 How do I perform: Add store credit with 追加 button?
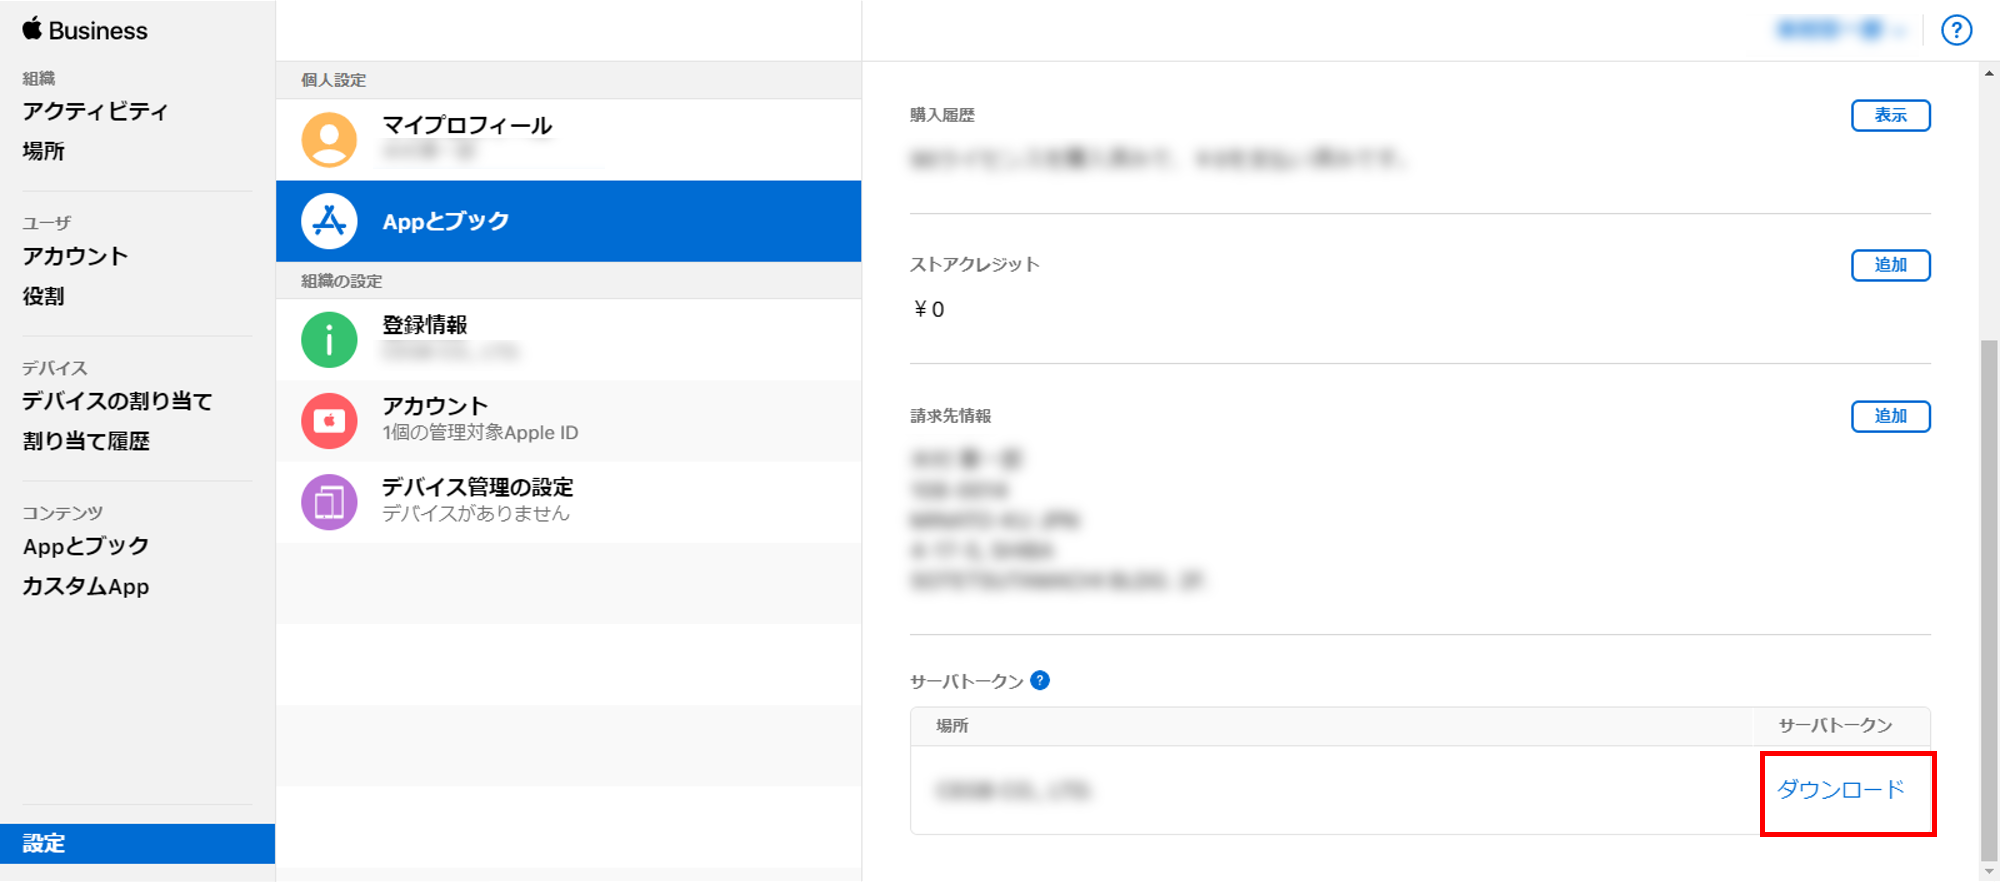1890,265
